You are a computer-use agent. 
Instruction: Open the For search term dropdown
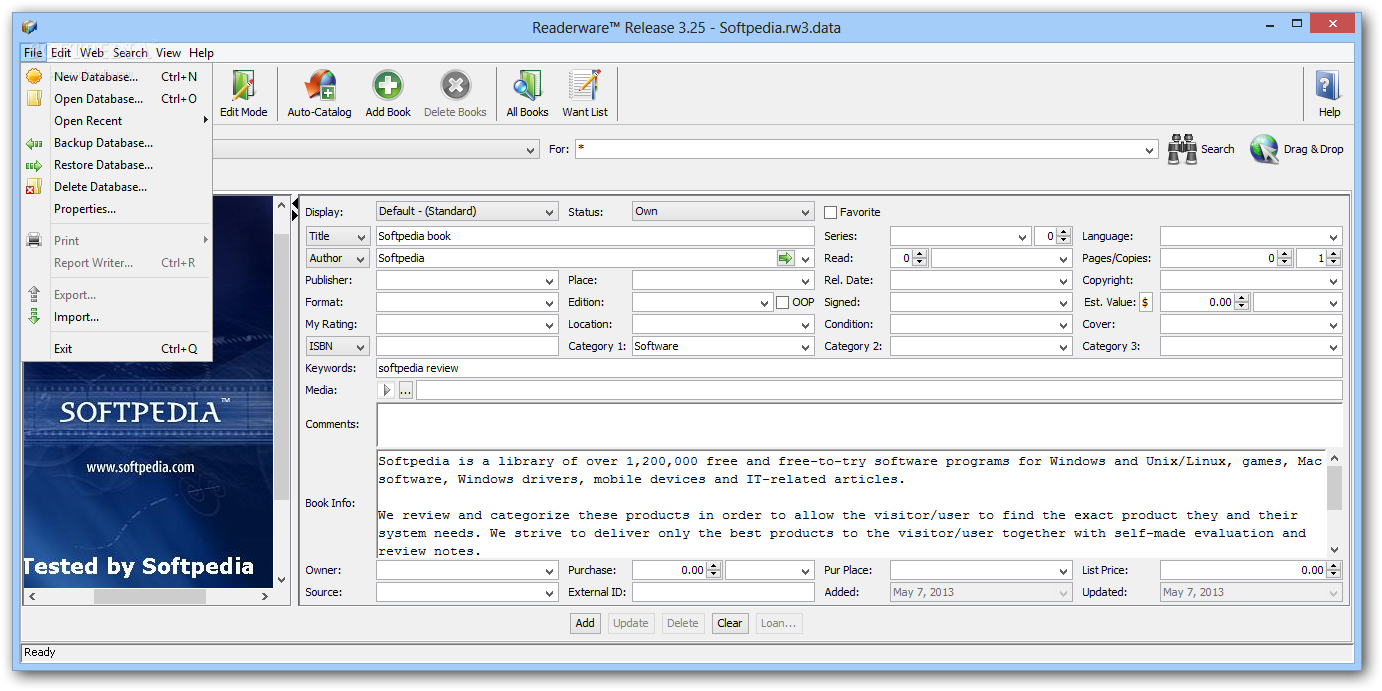pyautogui.click(x=1149, y=150)
